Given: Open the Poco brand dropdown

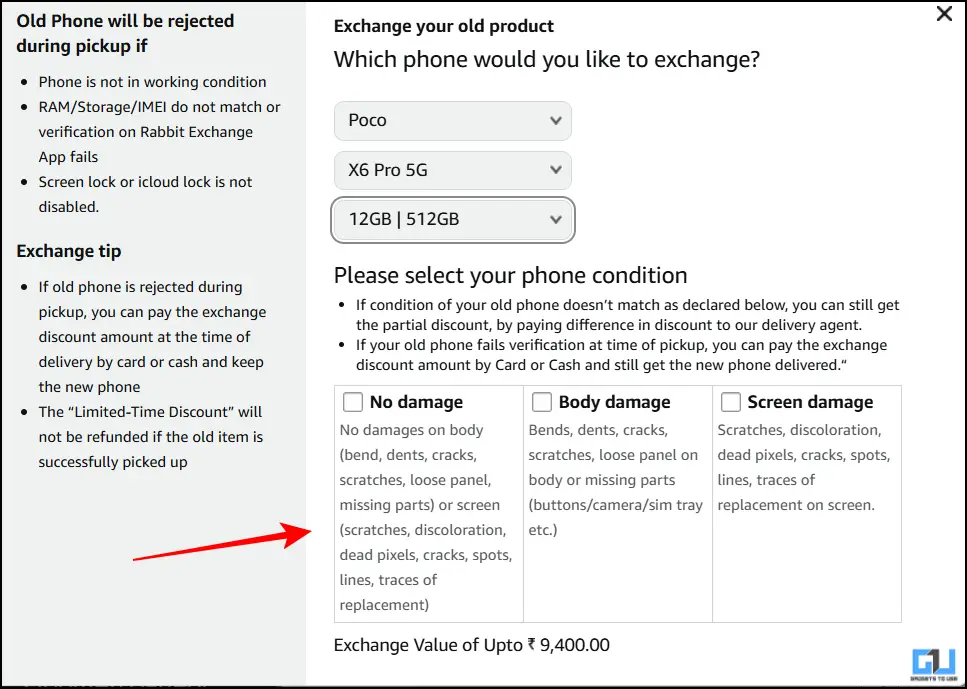Looking at the screenshot, I should tap(453, 121).
